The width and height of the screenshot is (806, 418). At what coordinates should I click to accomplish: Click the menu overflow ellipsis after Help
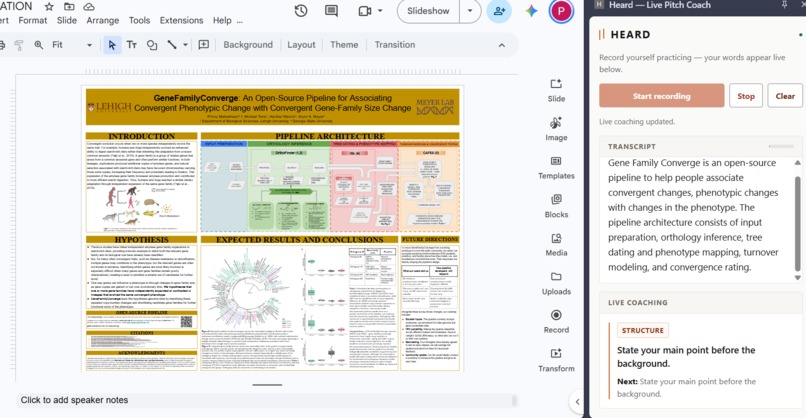[240, 22]
